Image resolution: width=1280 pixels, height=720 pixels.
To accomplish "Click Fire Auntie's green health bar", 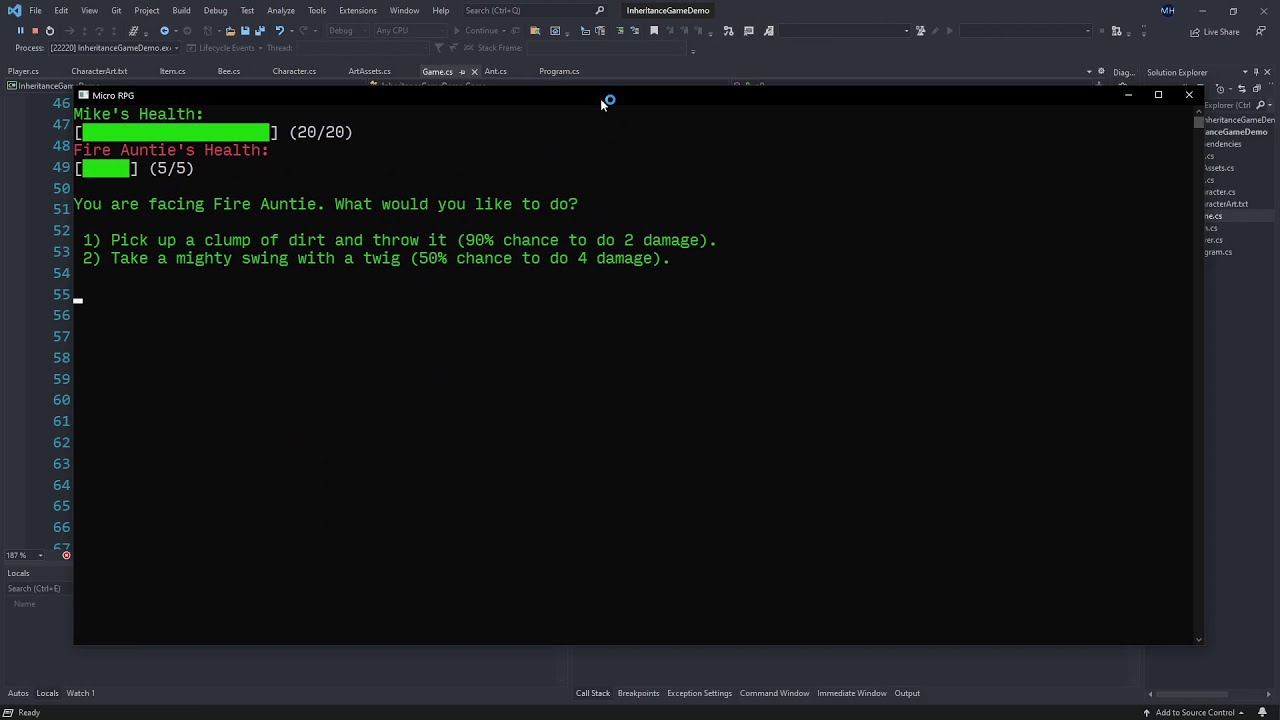I will [x=106, y=168].
